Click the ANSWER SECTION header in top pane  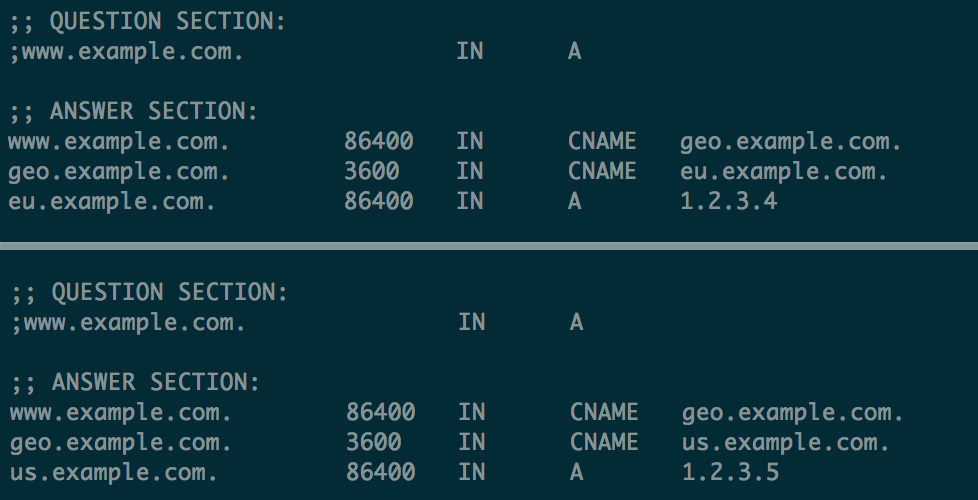click(x=134, y=112)
